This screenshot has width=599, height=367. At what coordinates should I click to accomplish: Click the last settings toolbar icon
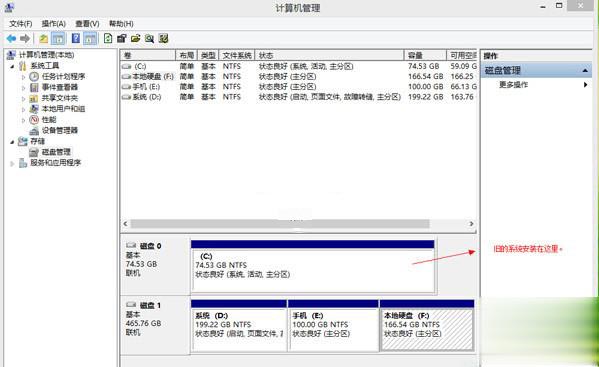click(x=164, y=39)
